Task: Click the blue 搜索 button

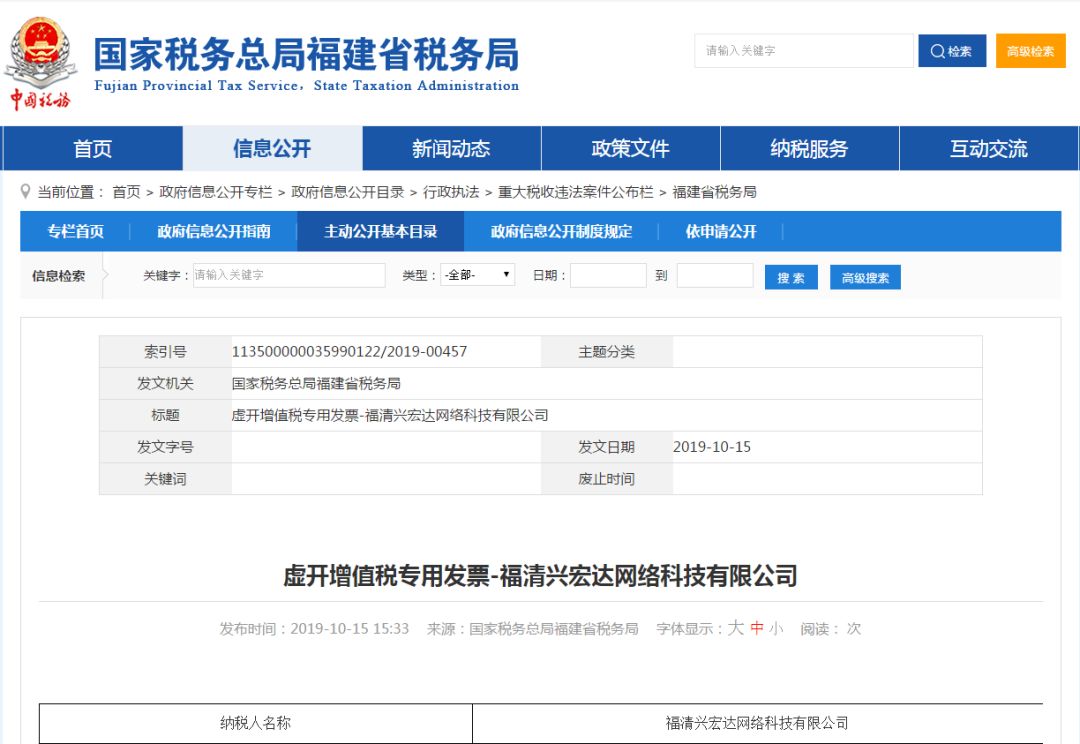Action: click(791, 278)
